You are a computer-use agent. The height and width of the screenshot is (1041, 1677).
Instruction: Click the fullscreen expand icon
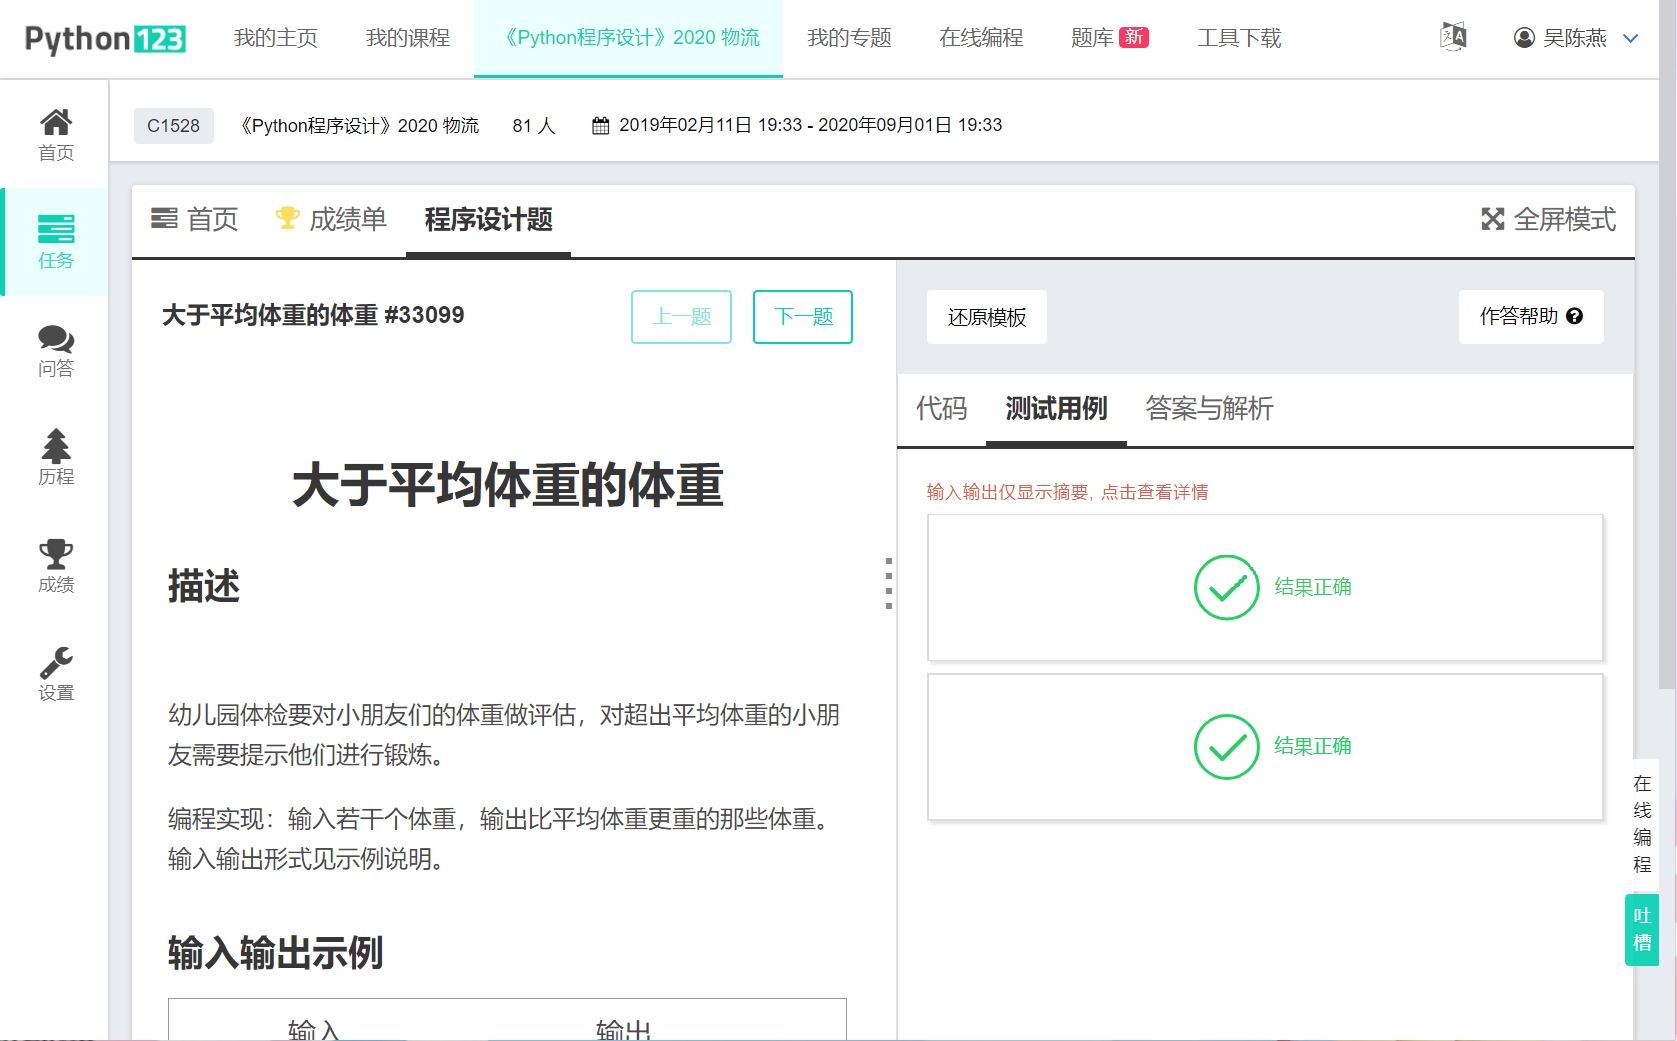click(1493, 219)
